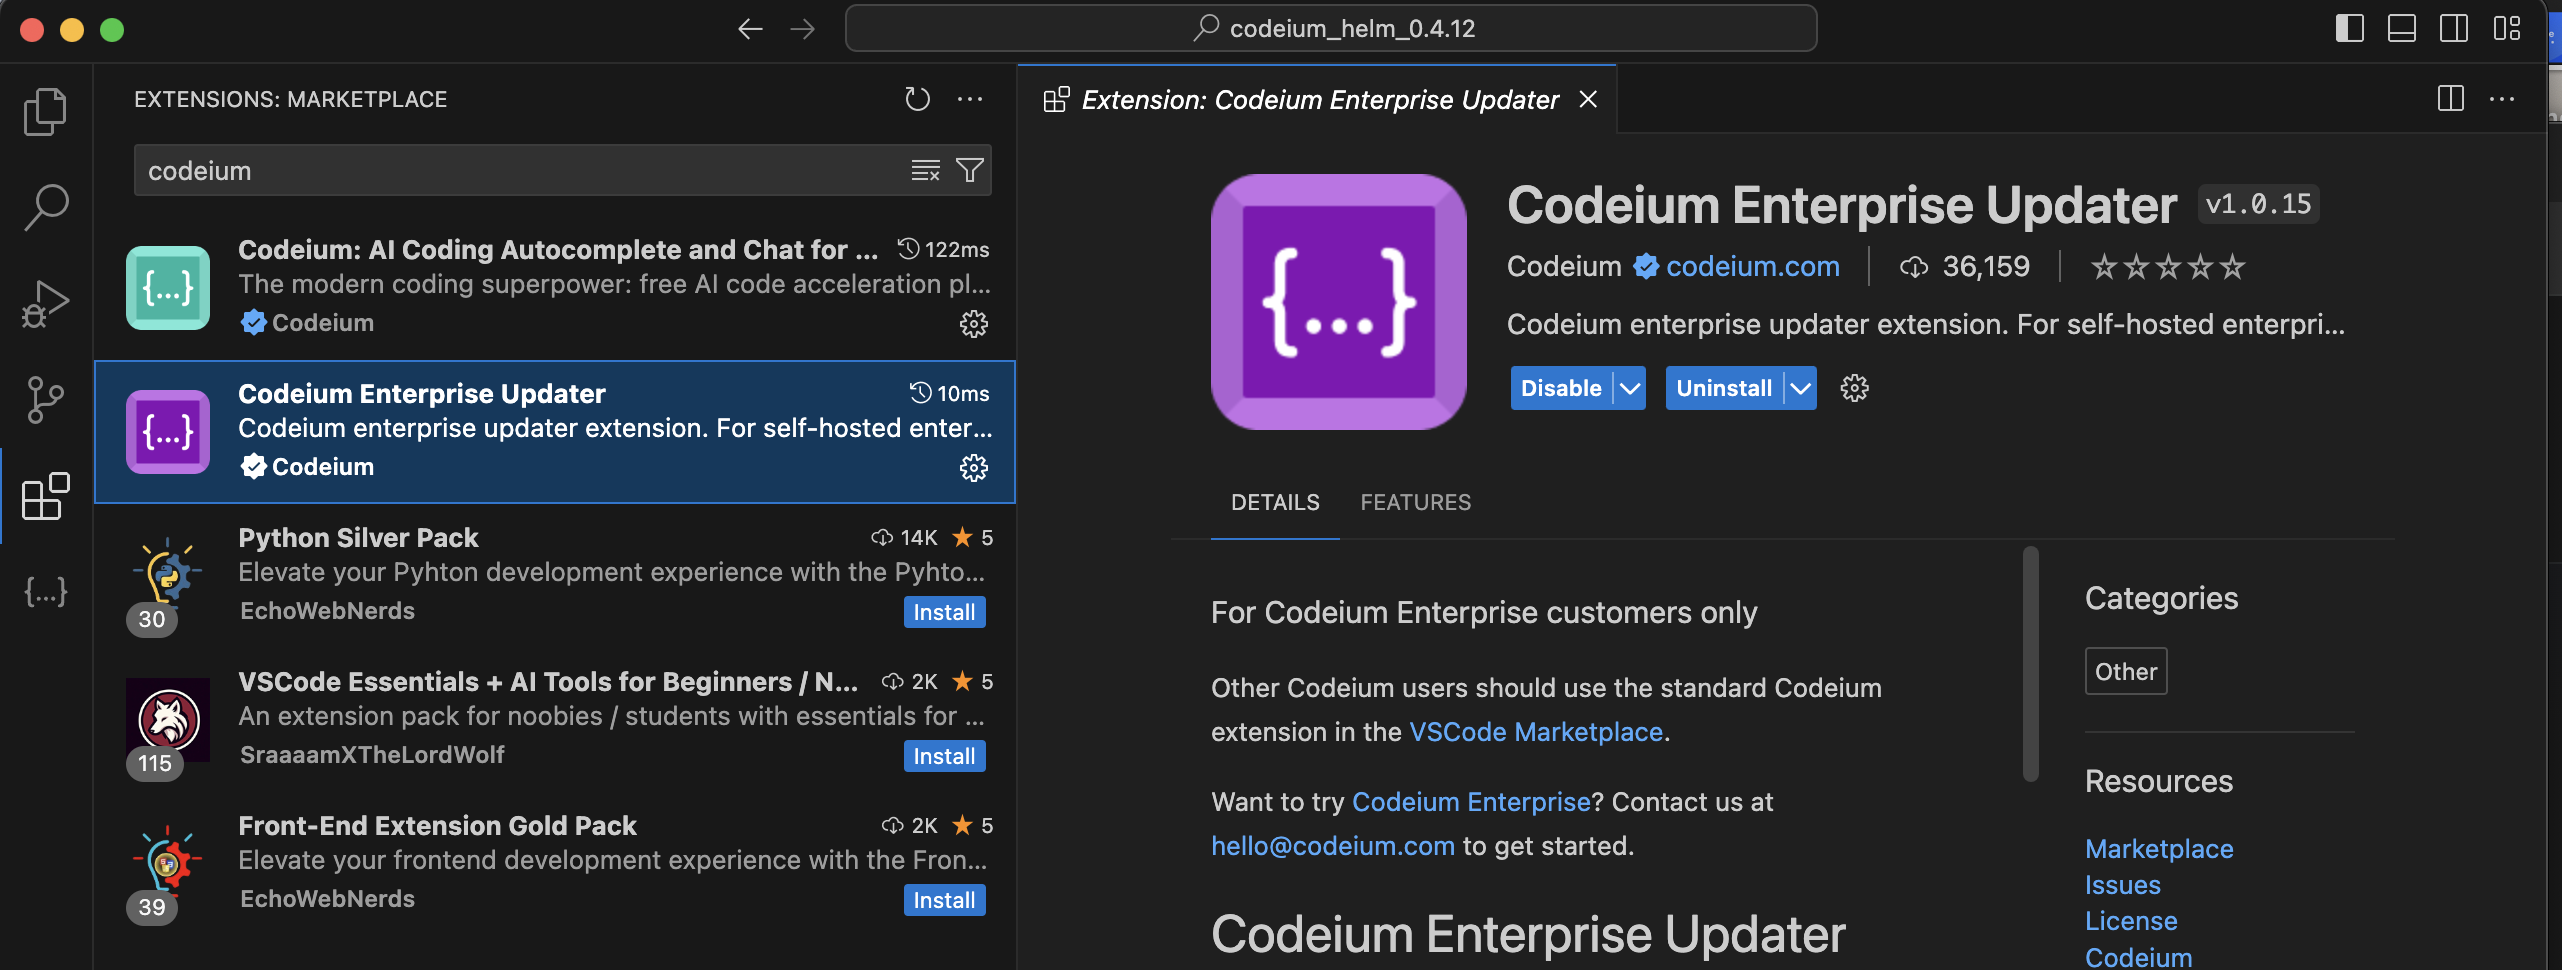Close the Codeium Enterprise Updater tab
This screenshot has width=2562, height=970.
coord(1588,99)
